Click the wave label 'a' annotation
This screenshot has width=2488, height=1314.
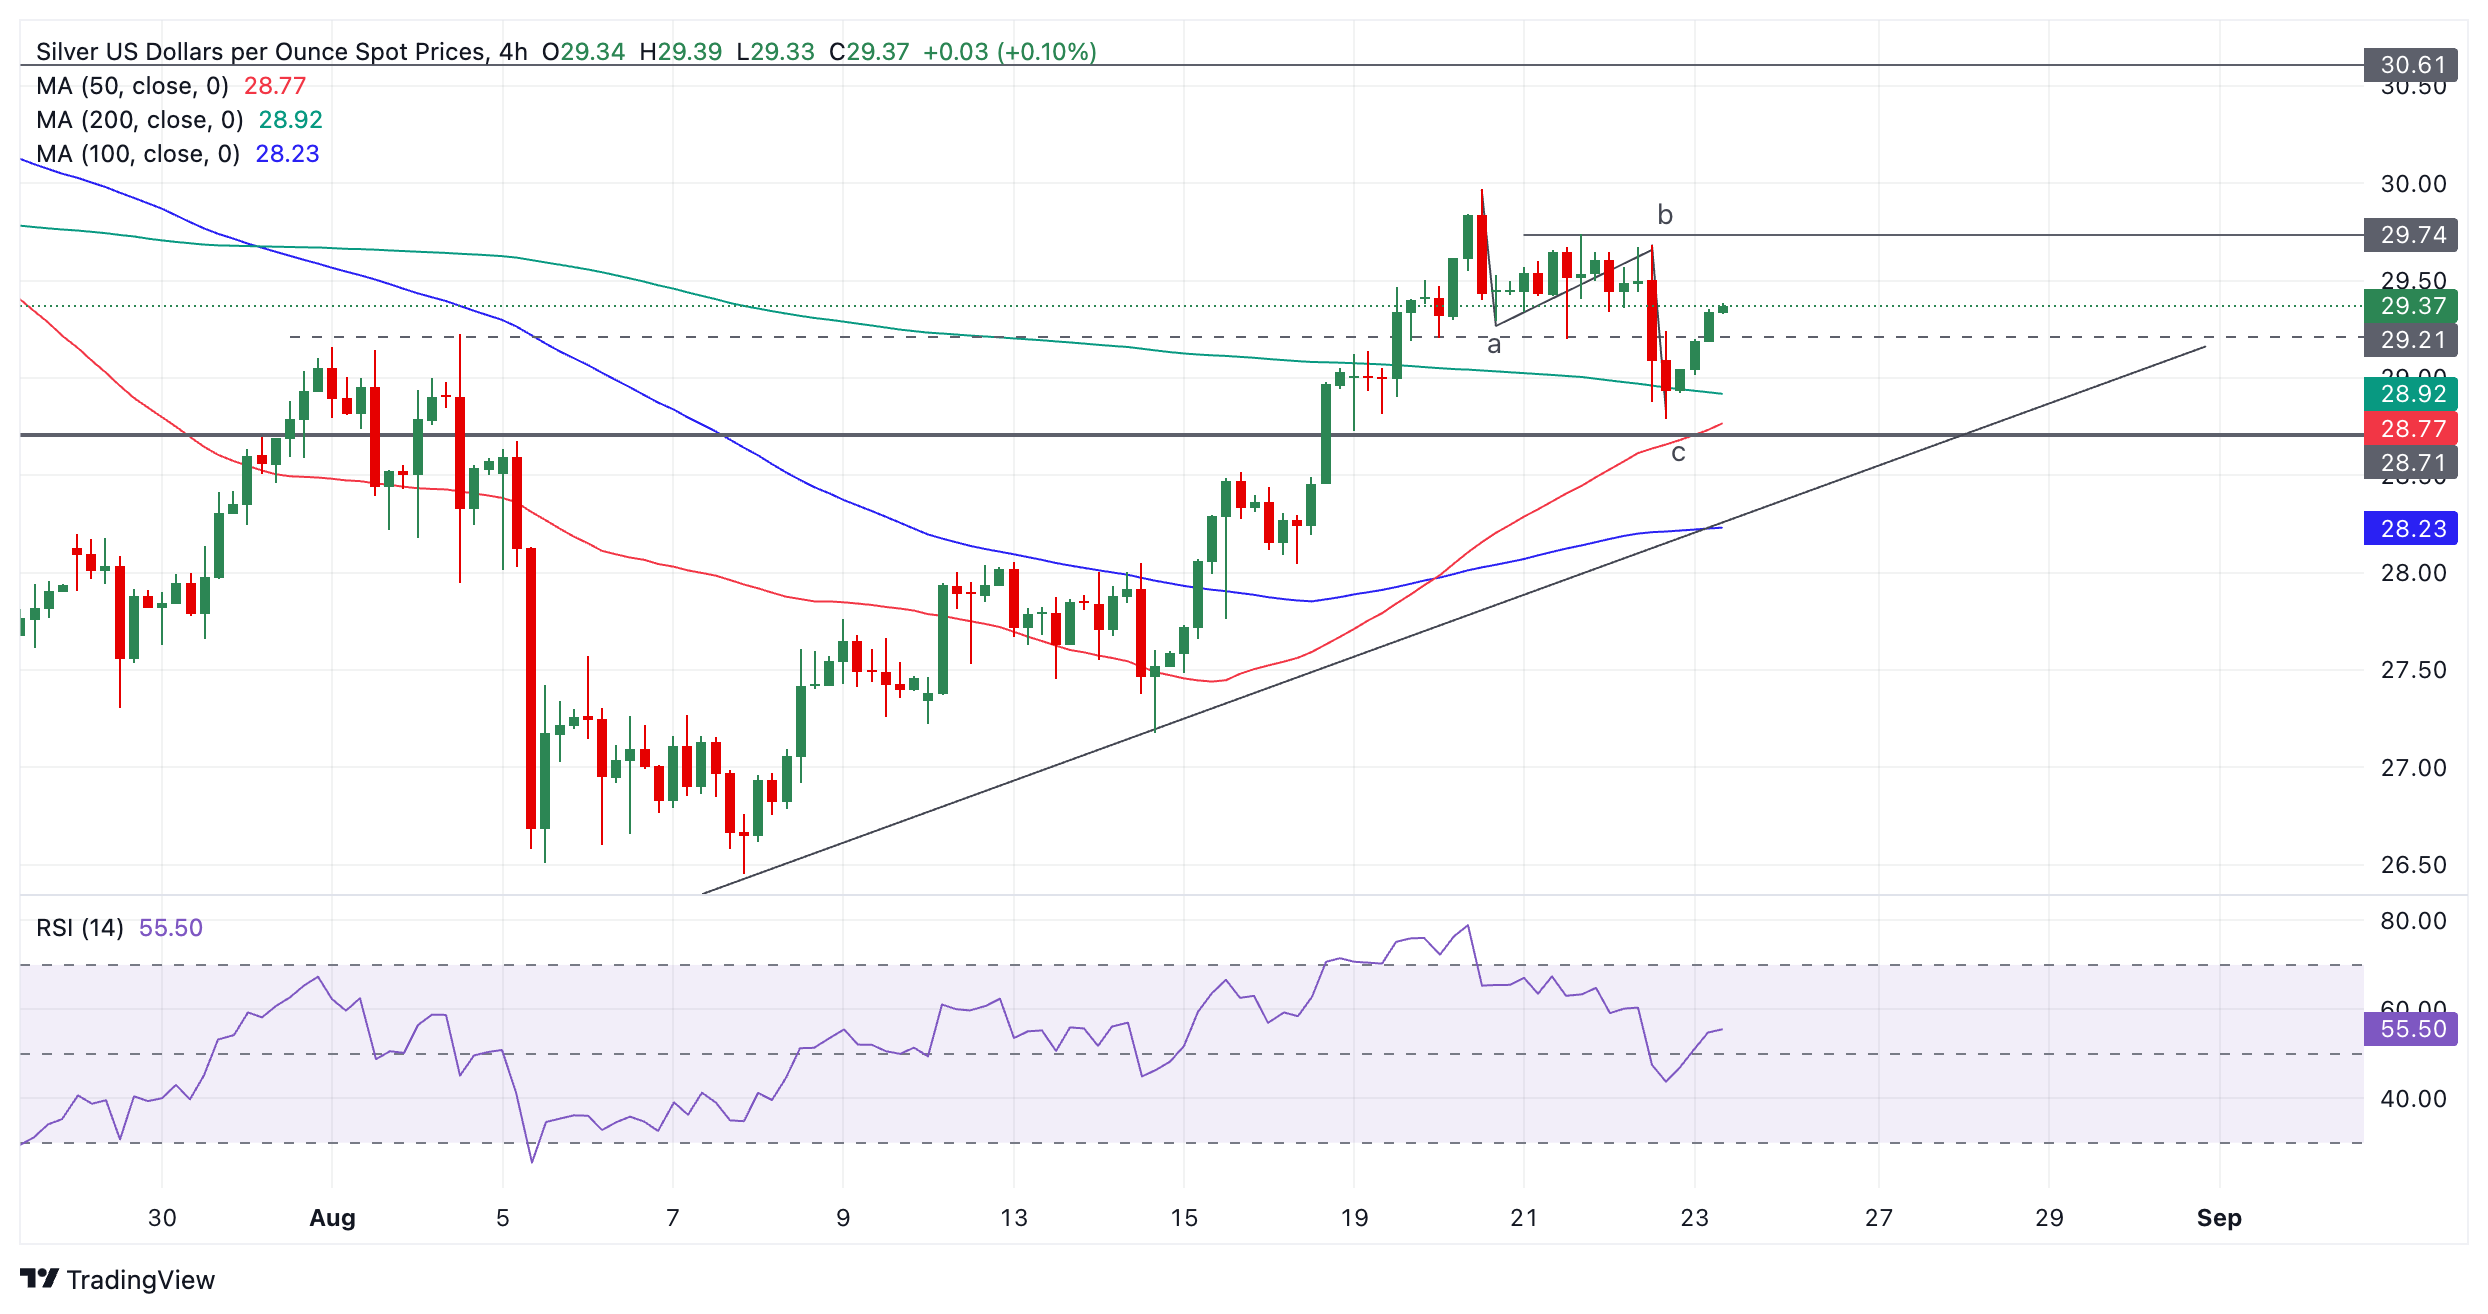pyautogui.click(x=1494, y=345)
